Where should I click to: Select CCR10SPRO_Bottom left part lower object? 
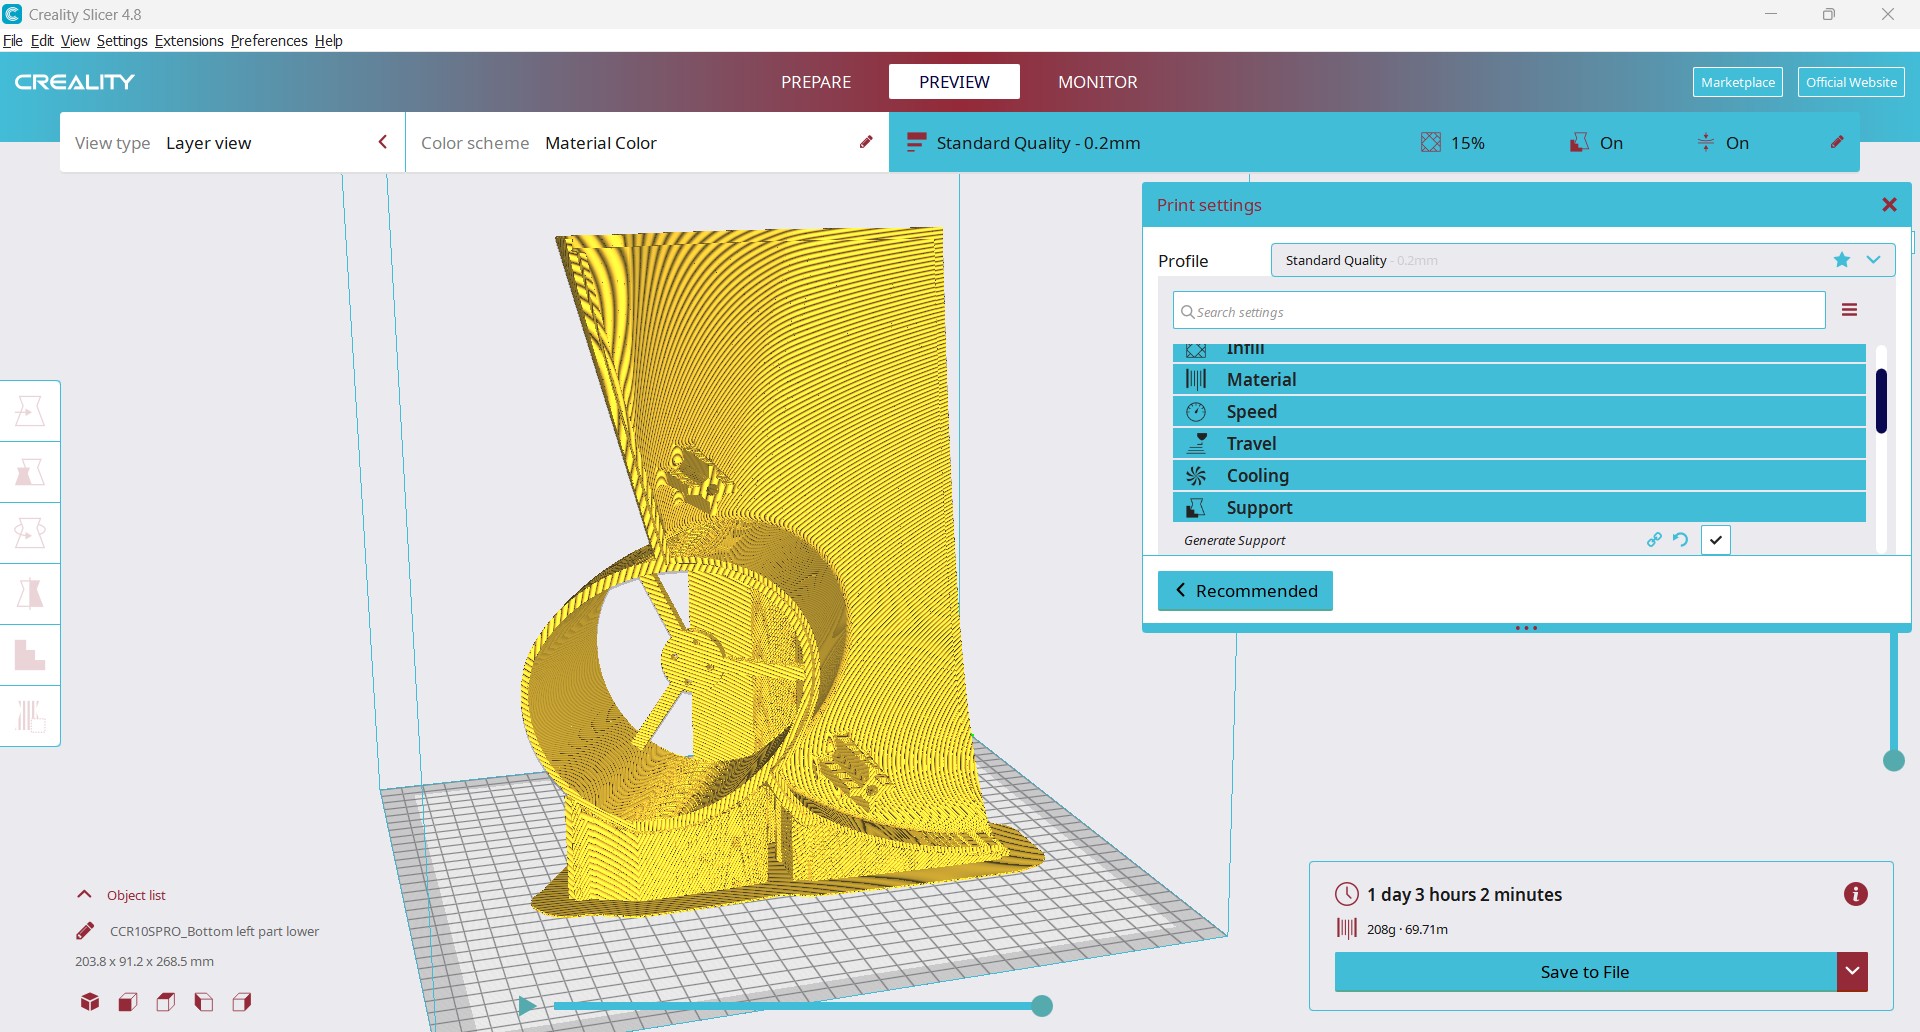(214, 931)
